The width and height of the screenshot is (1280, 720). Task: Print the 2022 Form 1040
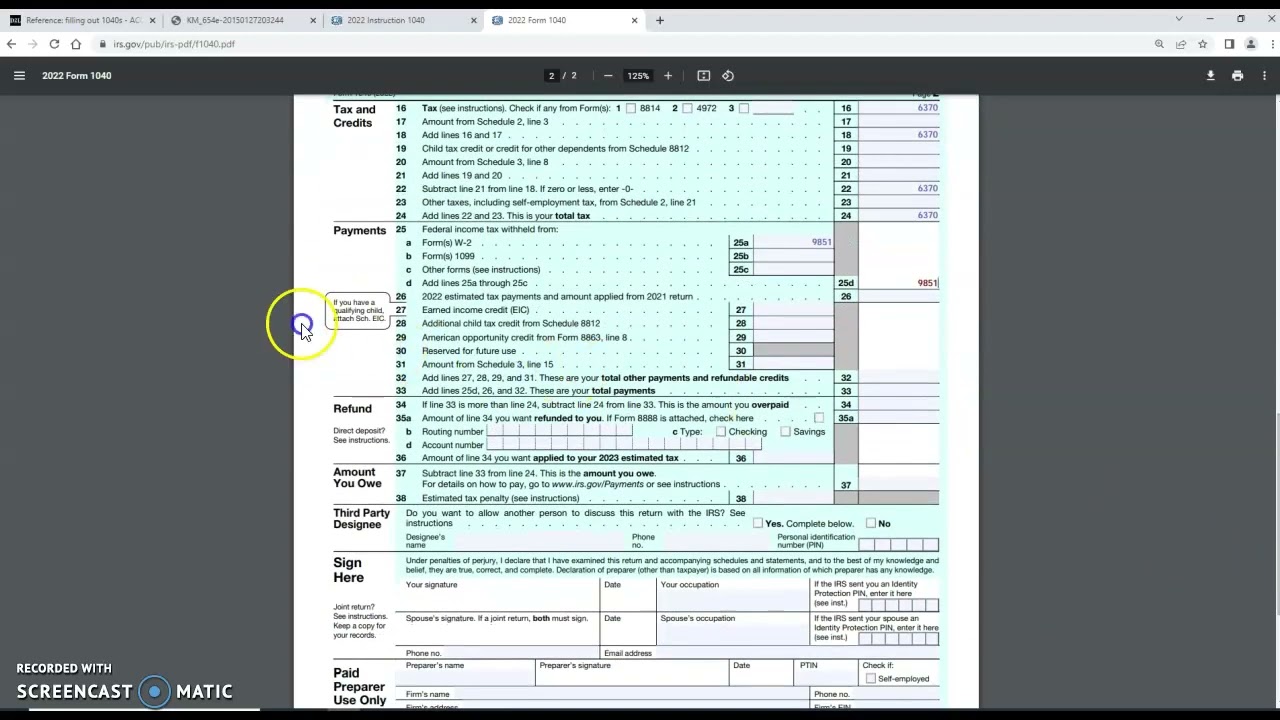click(1237, 76)
